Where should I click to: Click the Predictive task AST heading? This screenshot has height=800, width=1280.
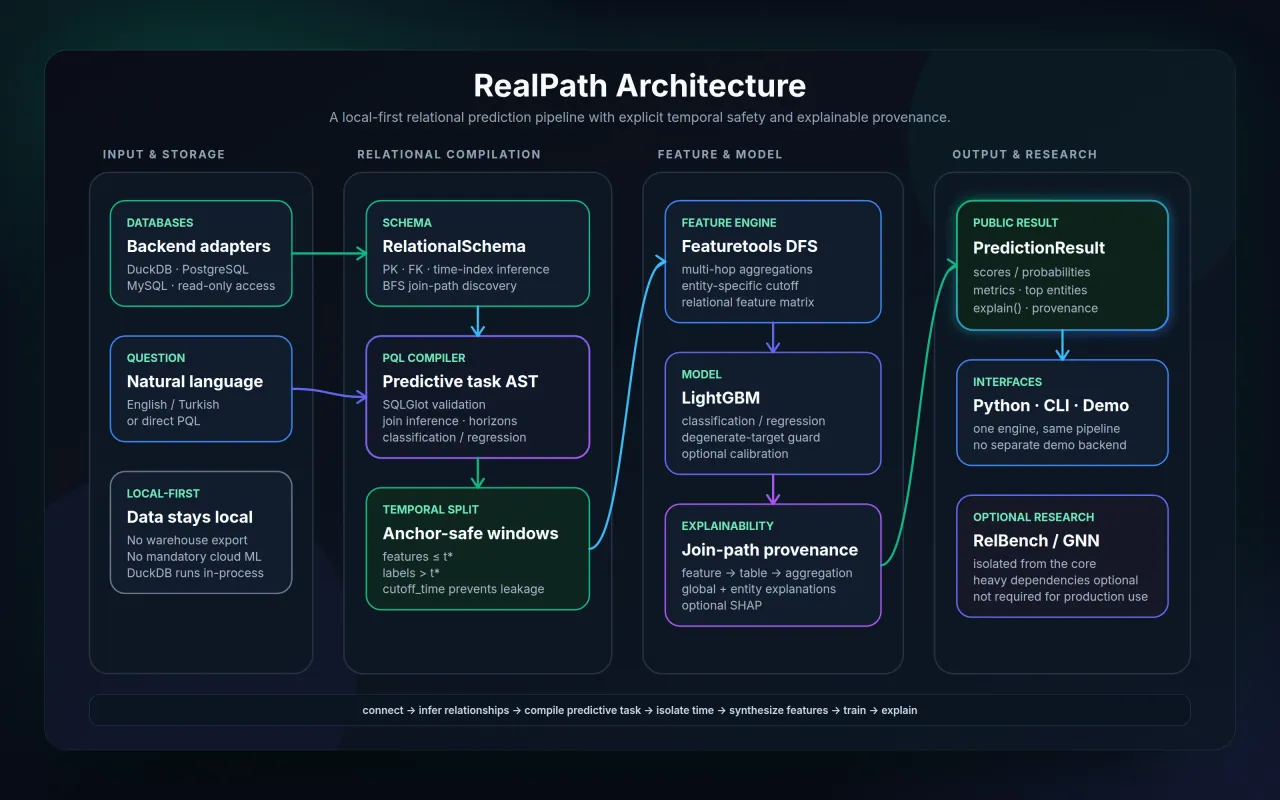(460, 381)
